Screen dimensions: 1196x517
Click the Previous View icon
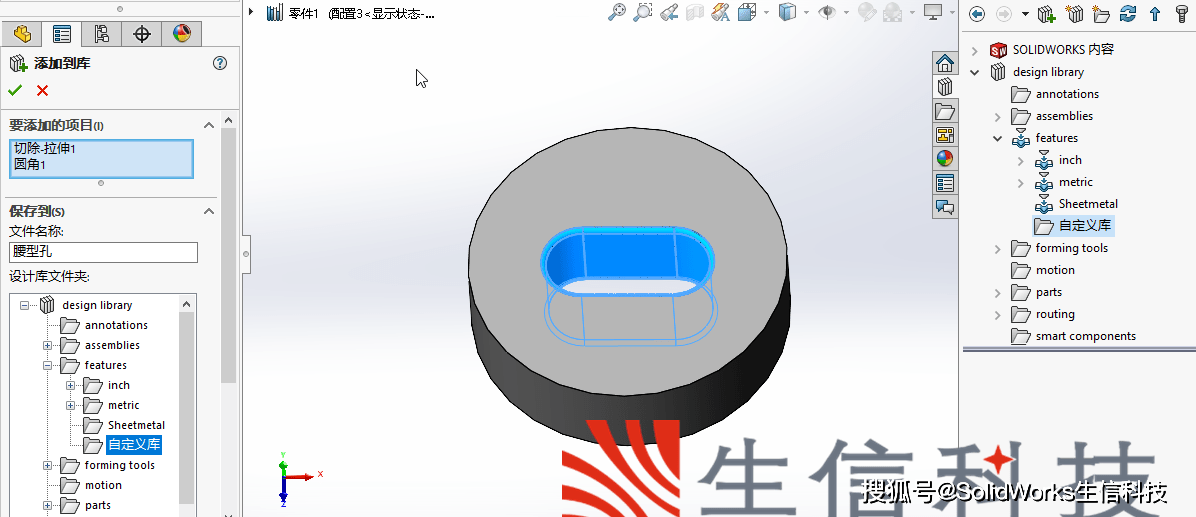click(x=669, y=13)
